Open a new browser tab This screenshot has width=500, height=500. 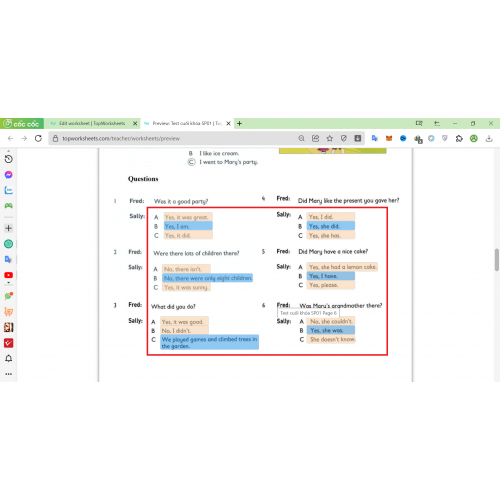tap(239, 124)
